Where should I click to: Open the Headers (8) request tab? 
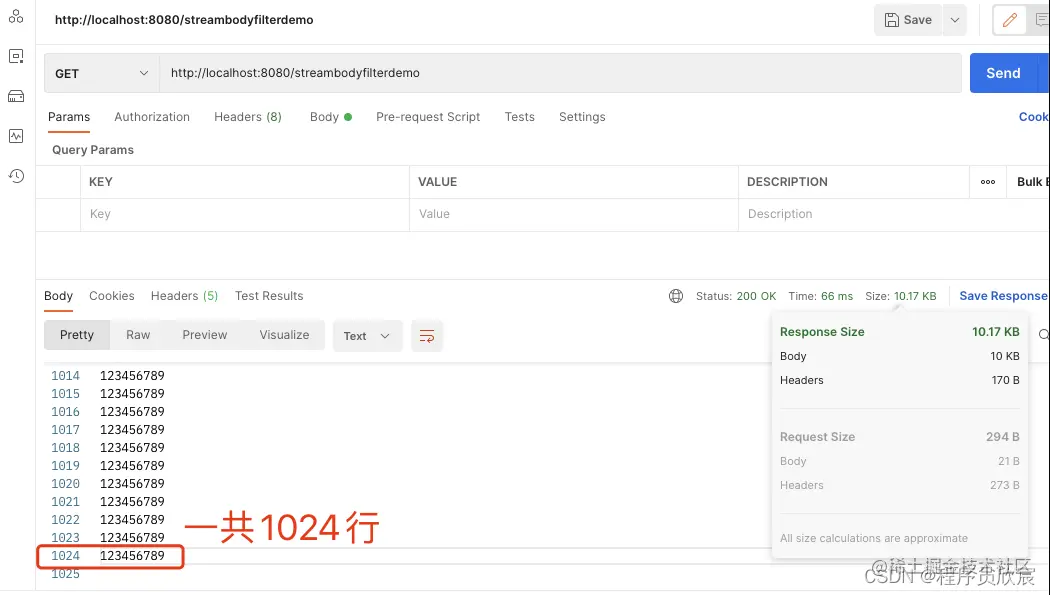(x=248, y=117)
